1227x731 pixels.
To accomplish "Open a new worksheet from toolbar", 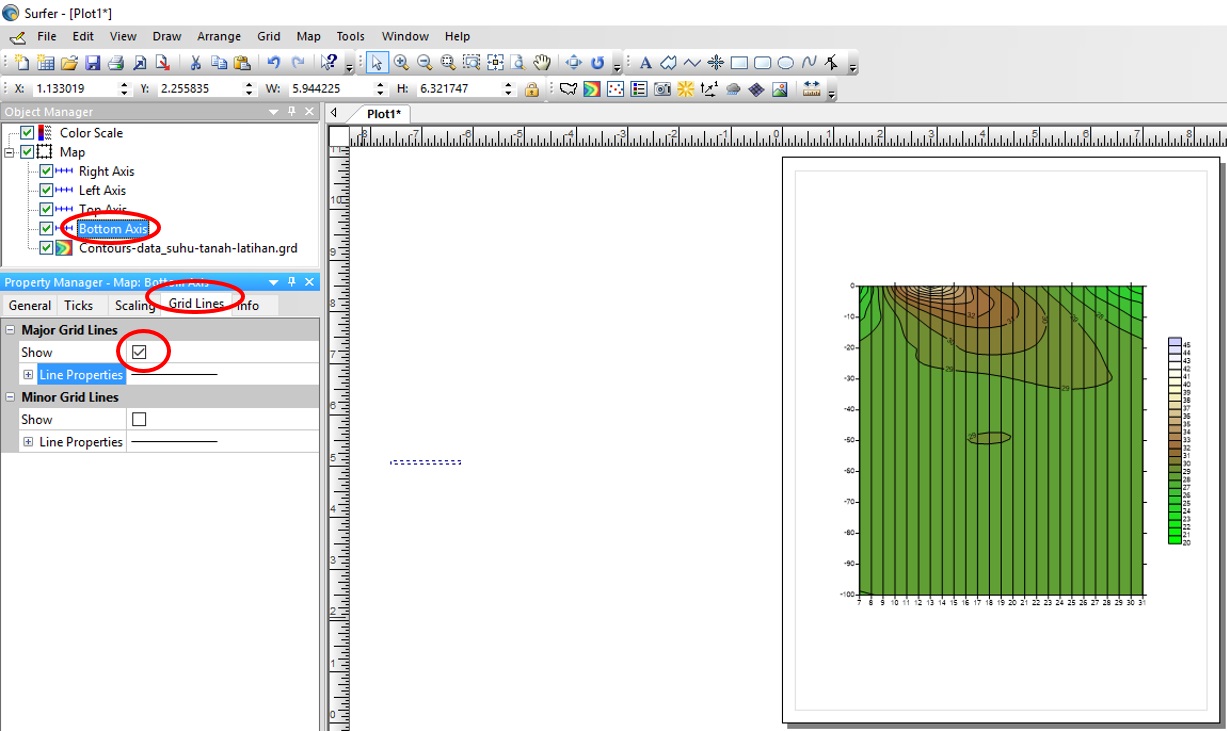I will pyautogui.click(x=45, y=63).
